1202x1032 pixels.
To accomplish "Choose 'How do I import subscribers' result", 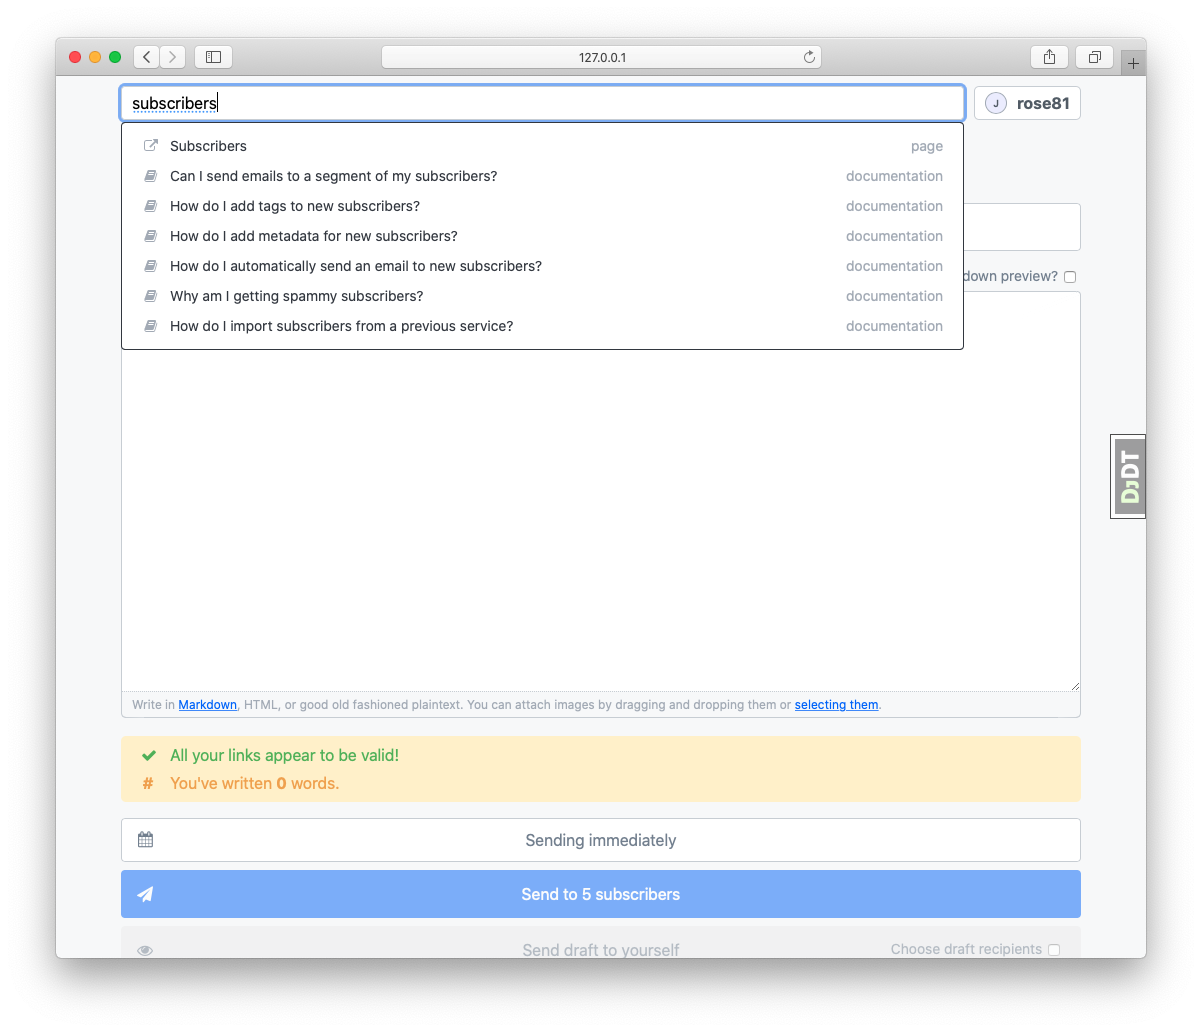I will pyautogui.click(x=341, y=326).
